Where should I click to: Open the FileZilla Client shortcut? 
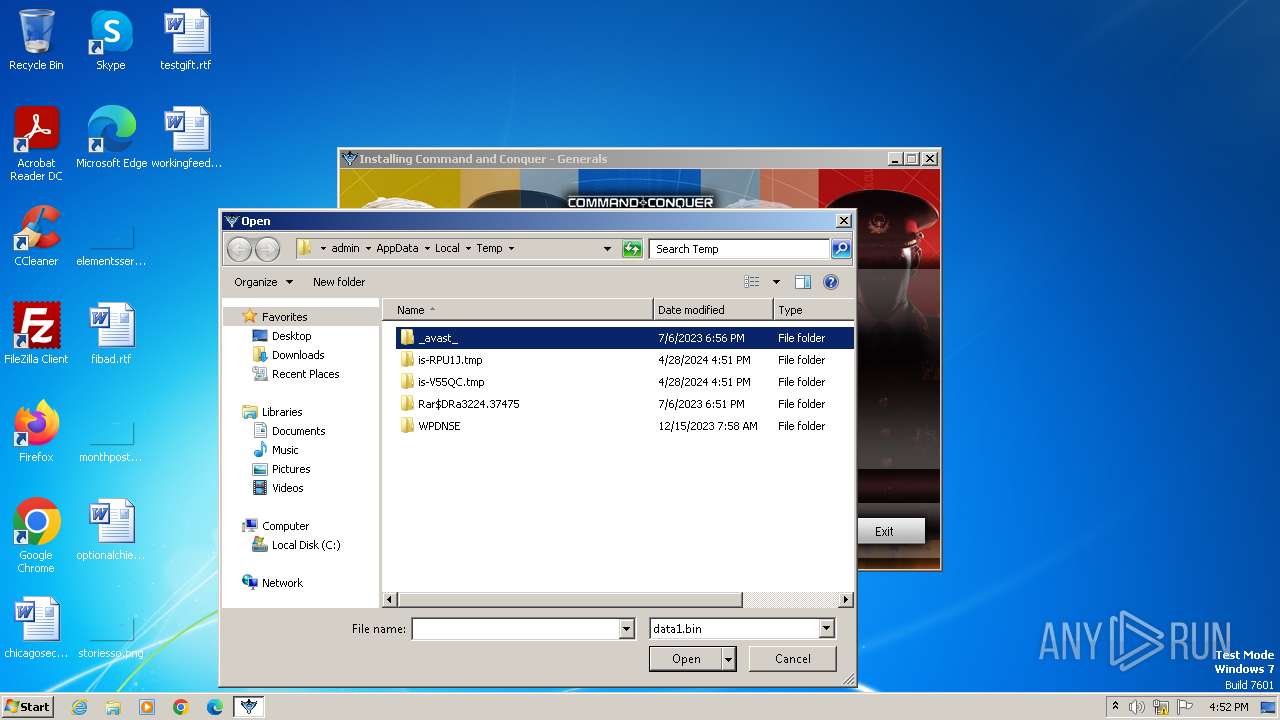coord(36,334)
